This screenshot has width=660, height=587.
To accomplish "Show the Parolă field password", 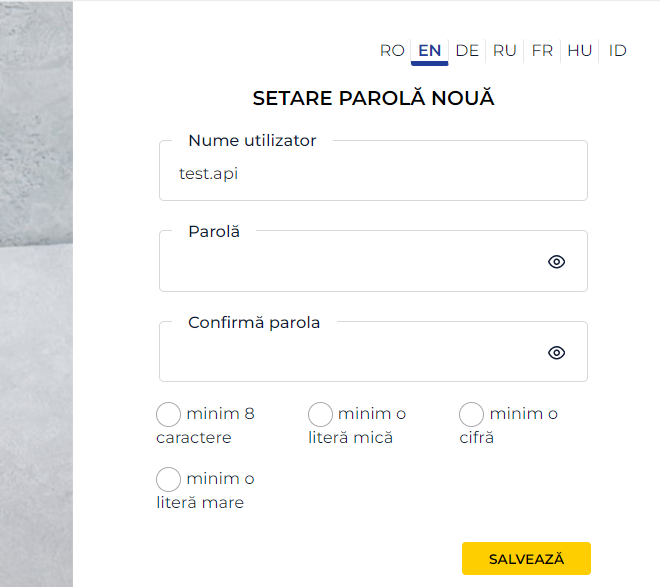I will click(x=557, y=262).
